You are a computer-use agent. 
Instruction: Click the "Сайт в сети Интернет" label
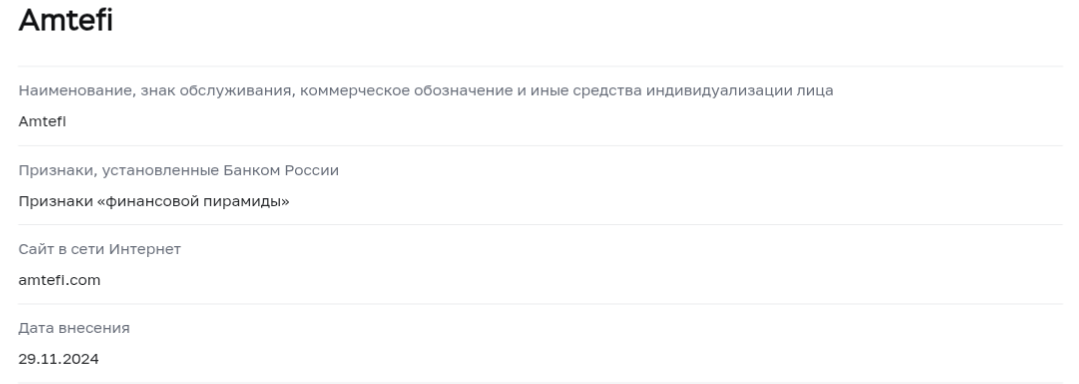click(99, 249)
